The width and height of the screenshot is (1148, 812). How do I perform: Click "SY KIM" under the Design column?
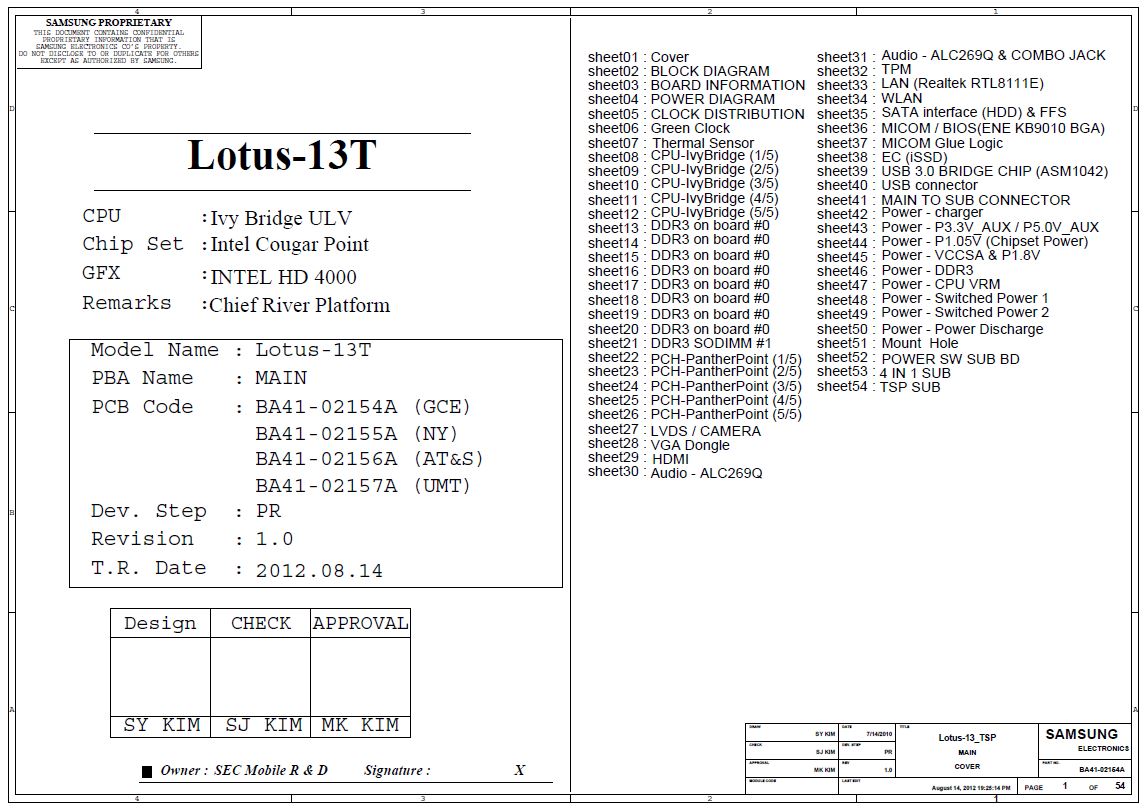tap(162, 725)
